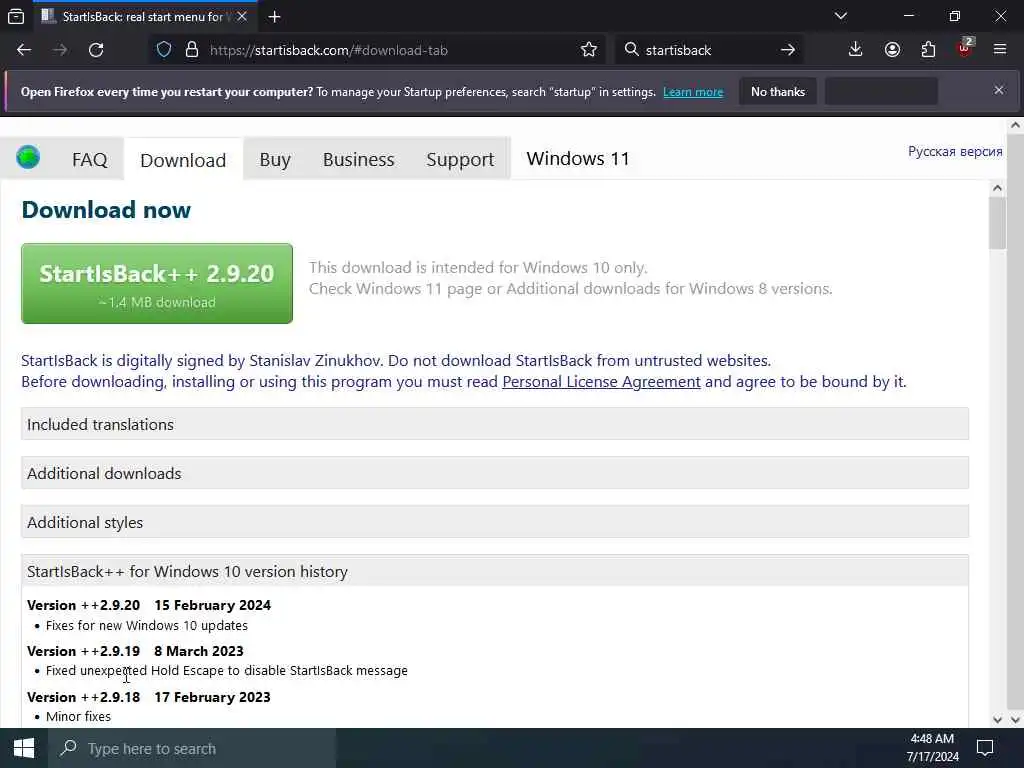The width and height of the screenshot is (1024, 768).
Task: Switch to the FAQ tab
Action: (89, 159)
